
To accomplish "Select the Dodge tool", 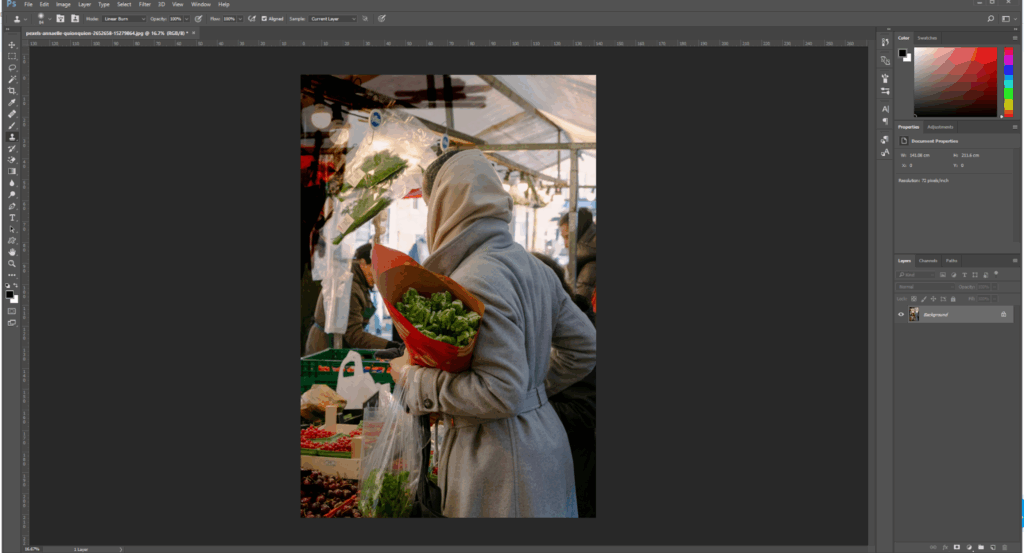I will [x=12, y=195].
